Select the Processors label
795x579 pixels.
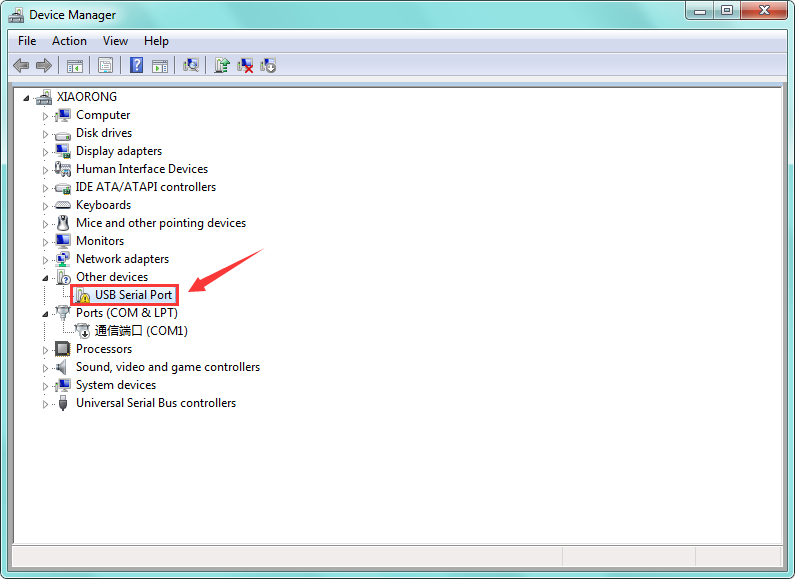click(x=103, y=349)
